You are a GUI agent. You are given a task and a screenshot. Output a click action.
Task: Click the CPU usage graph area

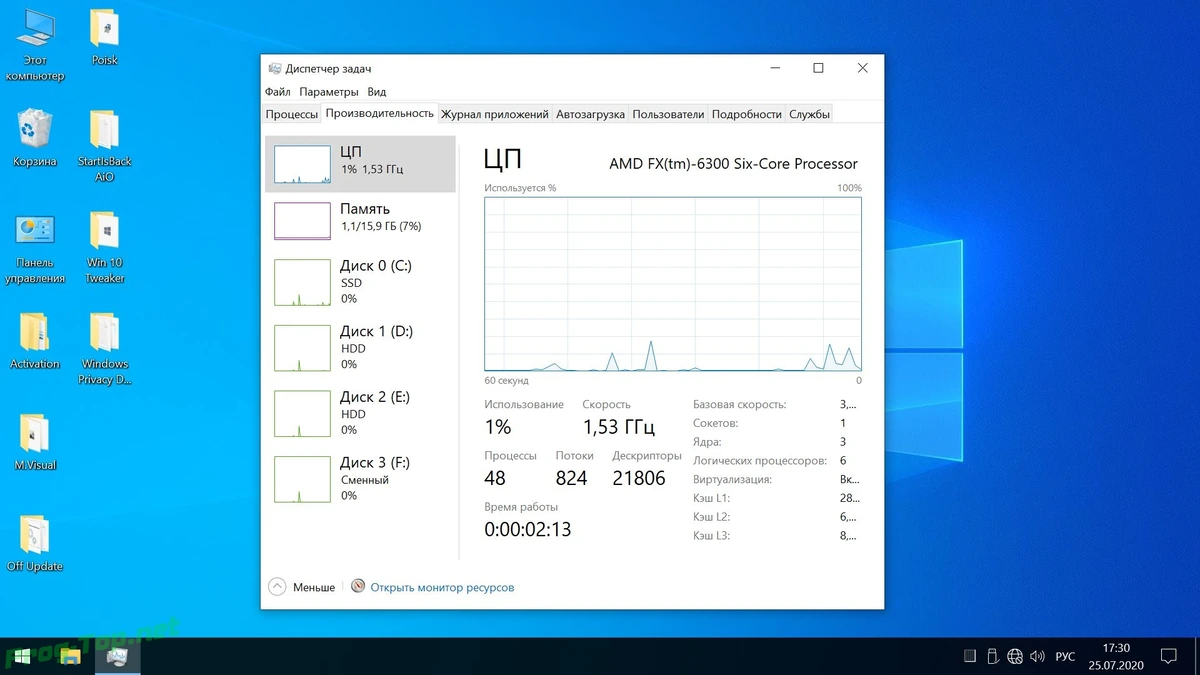[673, 284]
